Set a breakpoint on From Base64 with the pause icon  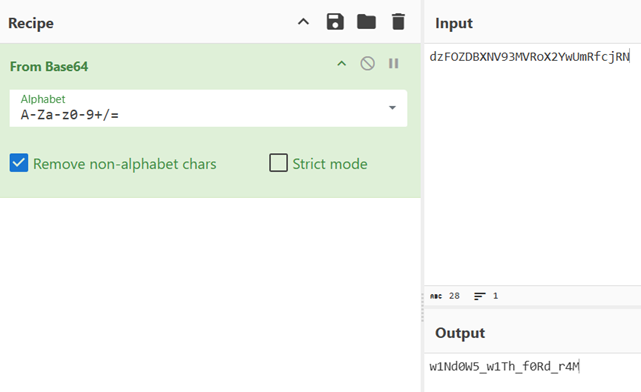(394, 63)
